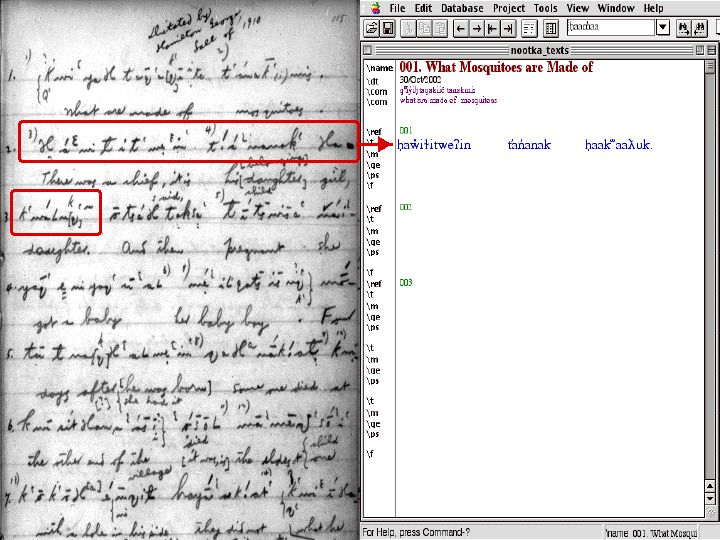Click the status bar record name
The width and height of the screenshot is (720, 540).
coord(650,533)
